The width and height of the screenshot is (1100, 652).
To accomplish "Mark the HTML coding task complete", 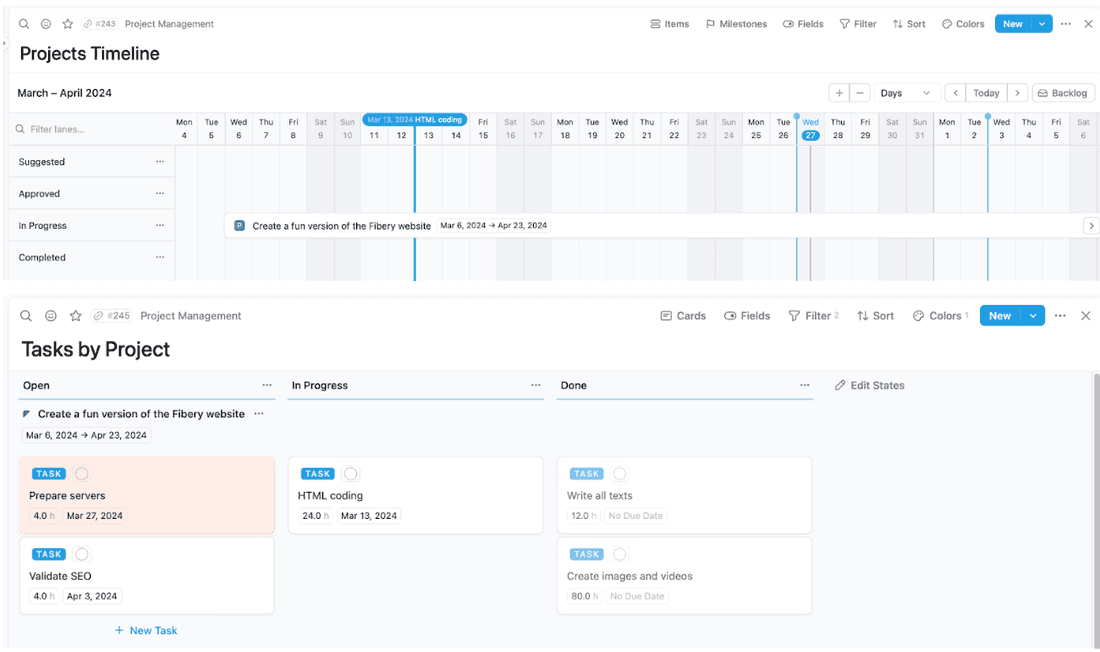I will [x=352, y=473].
